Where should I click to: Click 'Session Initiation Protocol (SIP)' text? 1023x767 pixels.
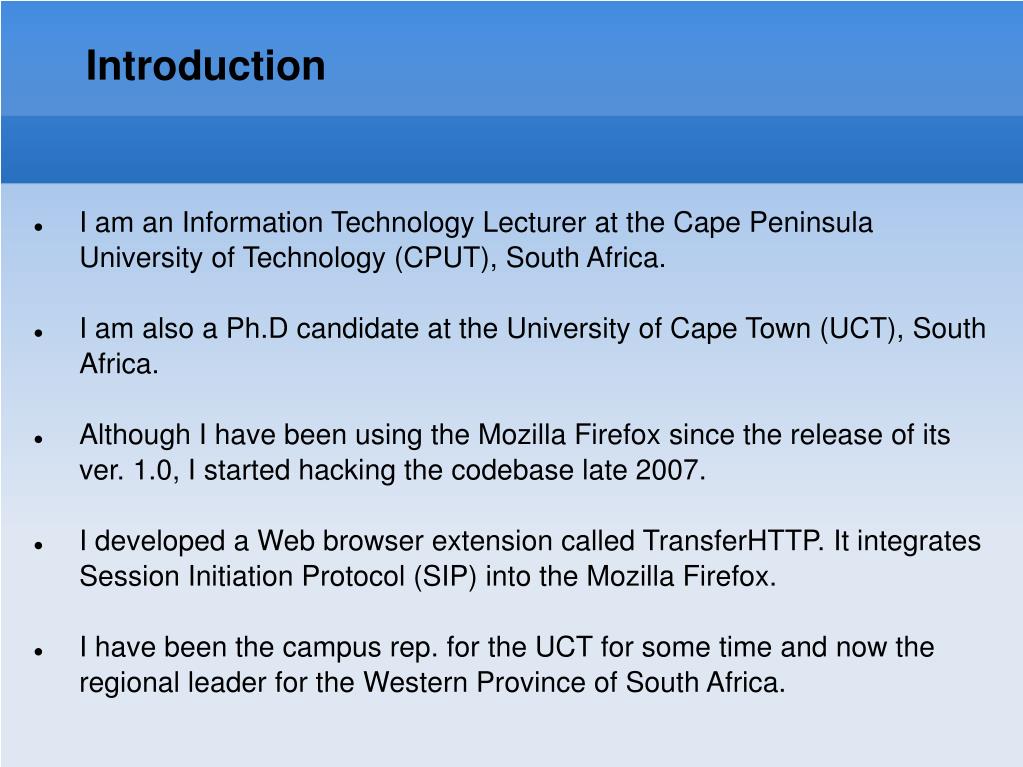[278, 577]
